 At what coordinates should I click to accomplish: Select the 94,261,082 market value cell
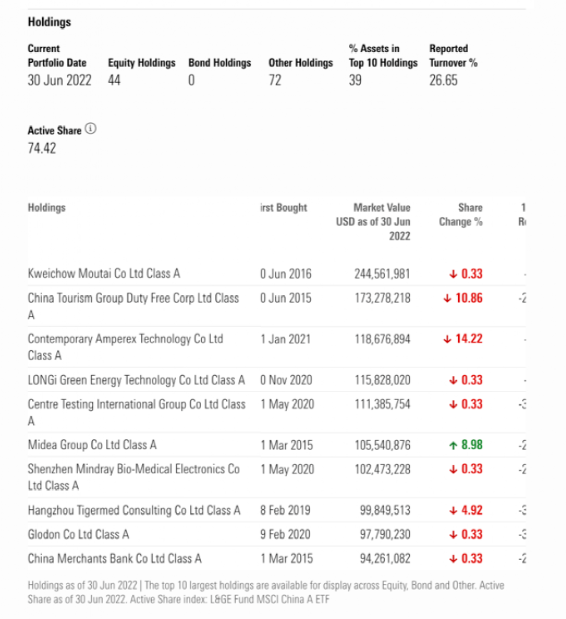(385, 559)
